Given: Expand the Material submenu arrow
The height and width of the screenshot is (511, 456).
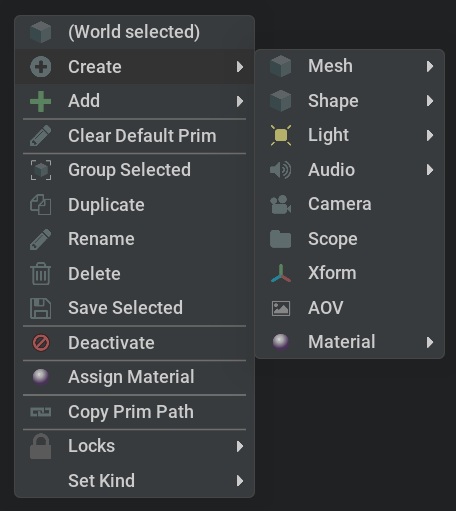Looking at the screenshot, I should tap(430, 342).
